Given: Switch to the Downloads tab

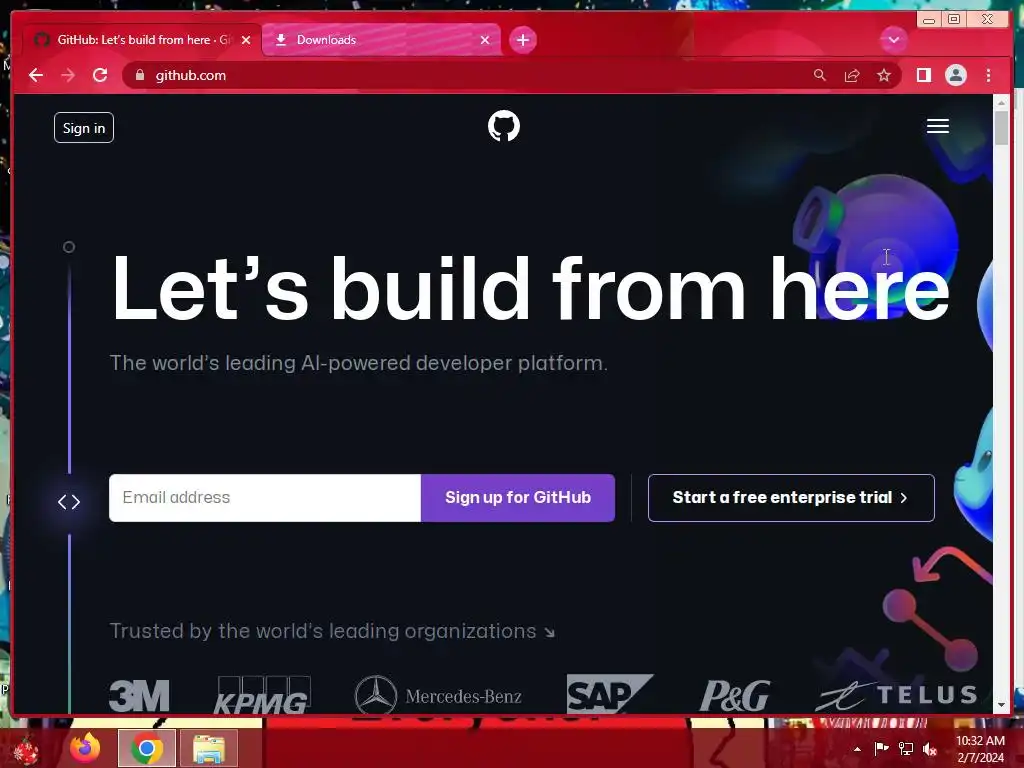Looking at the screenshot, I should click(381, 40).
